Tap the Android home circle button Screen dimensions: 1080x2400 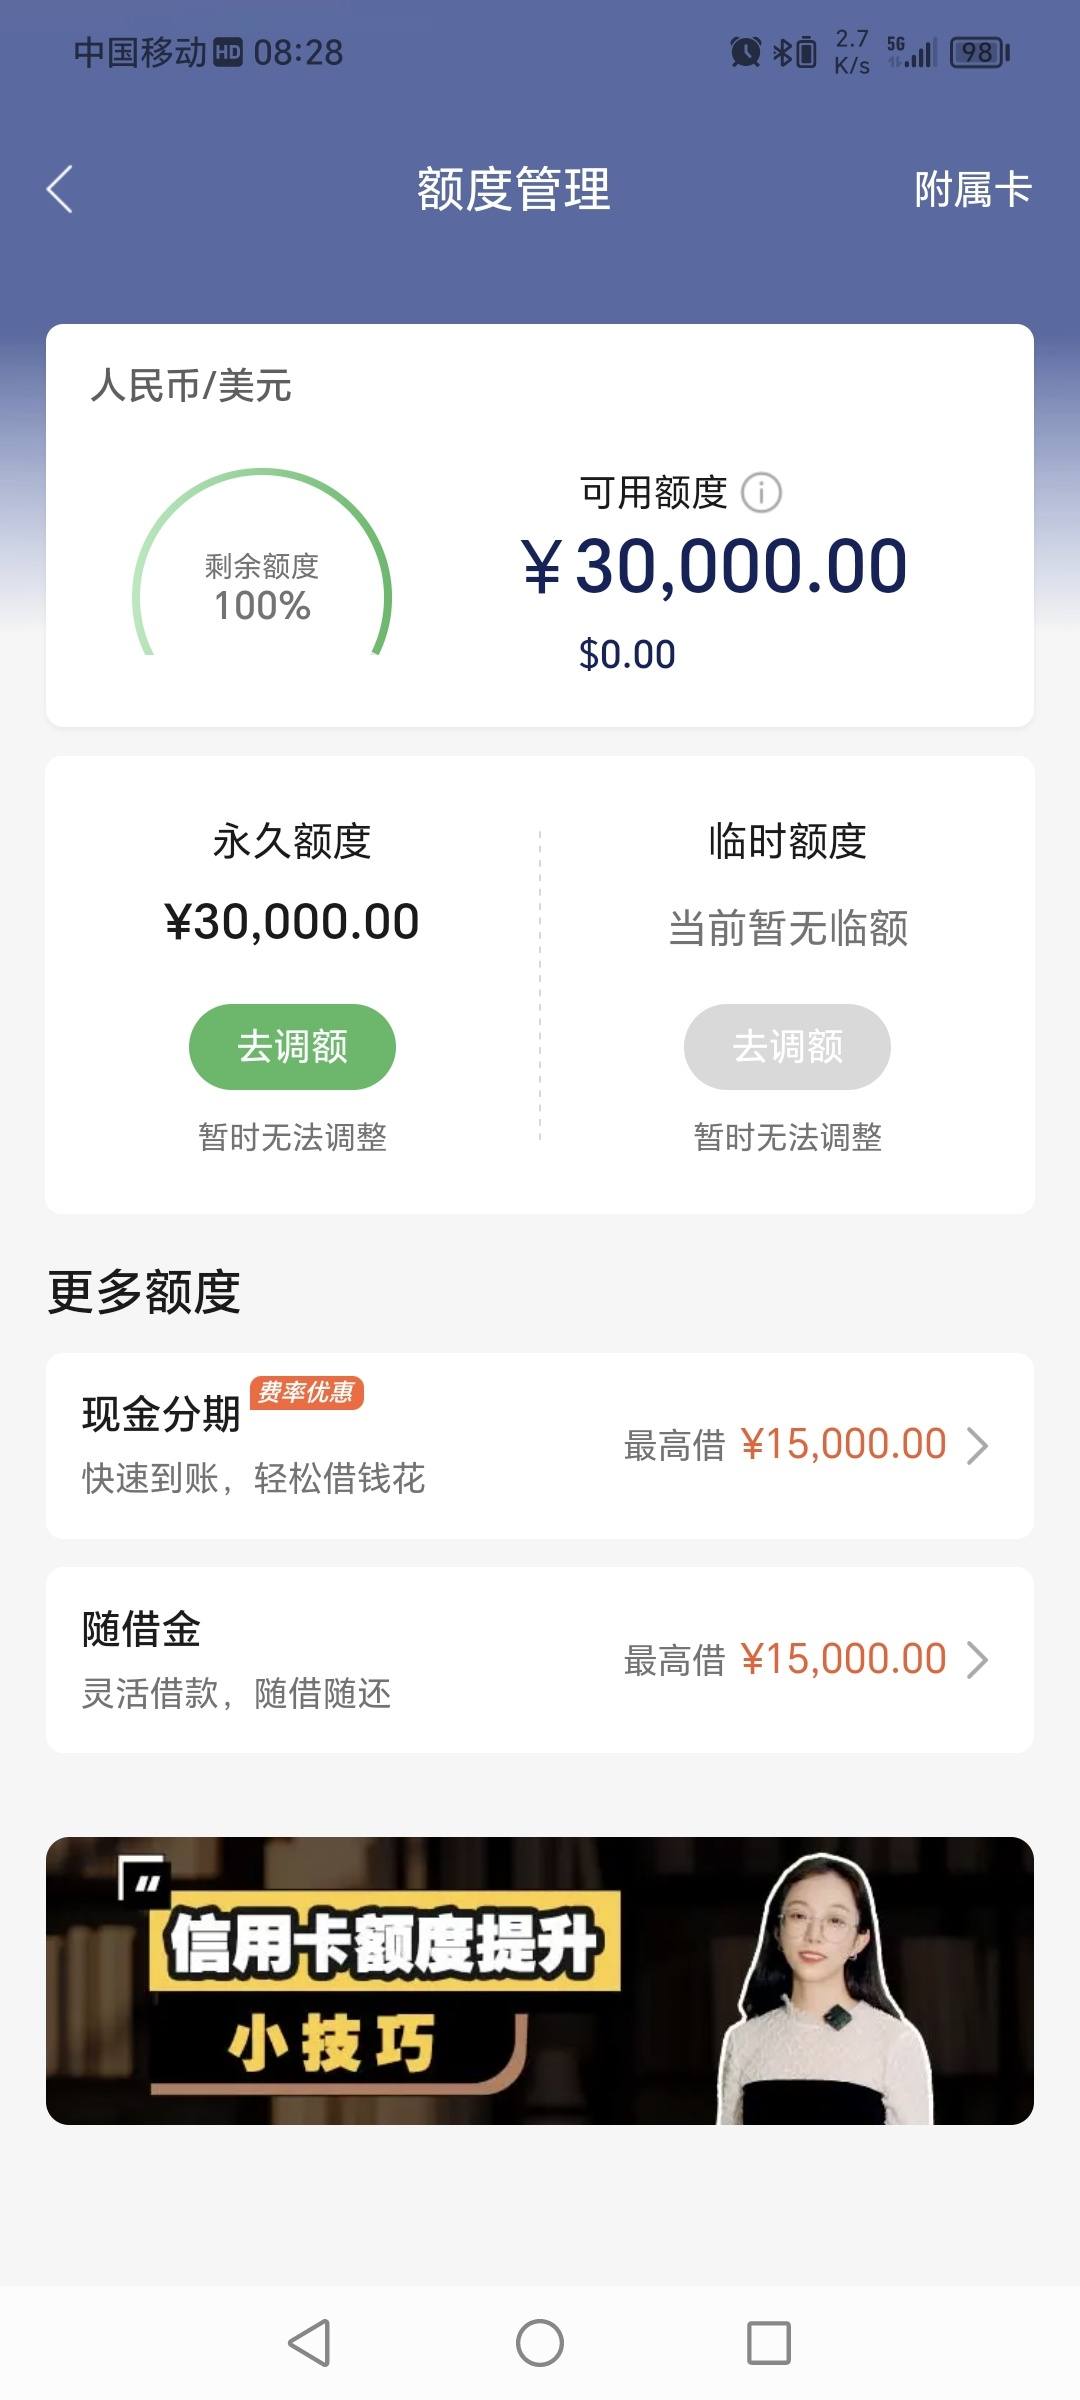tap(540, 2342)
